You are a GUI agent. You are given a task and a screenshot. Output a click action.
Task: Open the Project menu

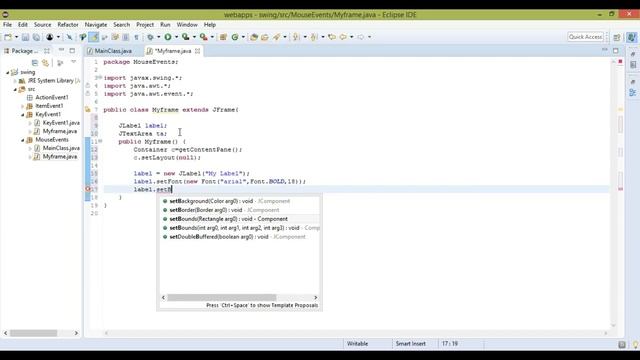point(145,25)
